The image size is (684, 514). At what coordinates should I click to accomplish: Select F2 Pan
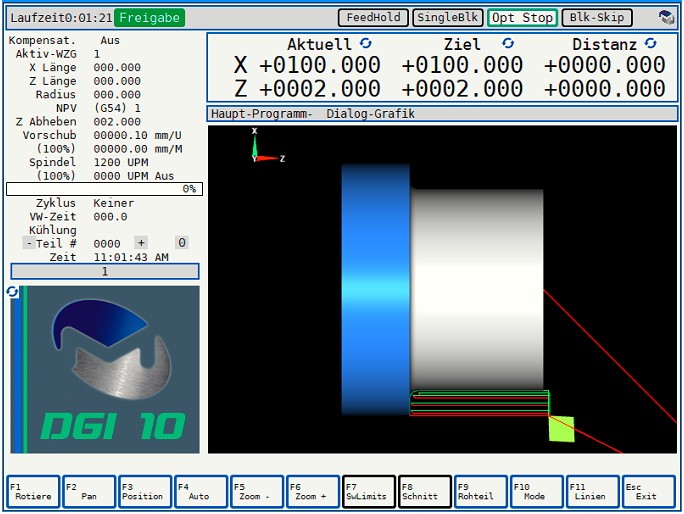[x=89, y=492]
